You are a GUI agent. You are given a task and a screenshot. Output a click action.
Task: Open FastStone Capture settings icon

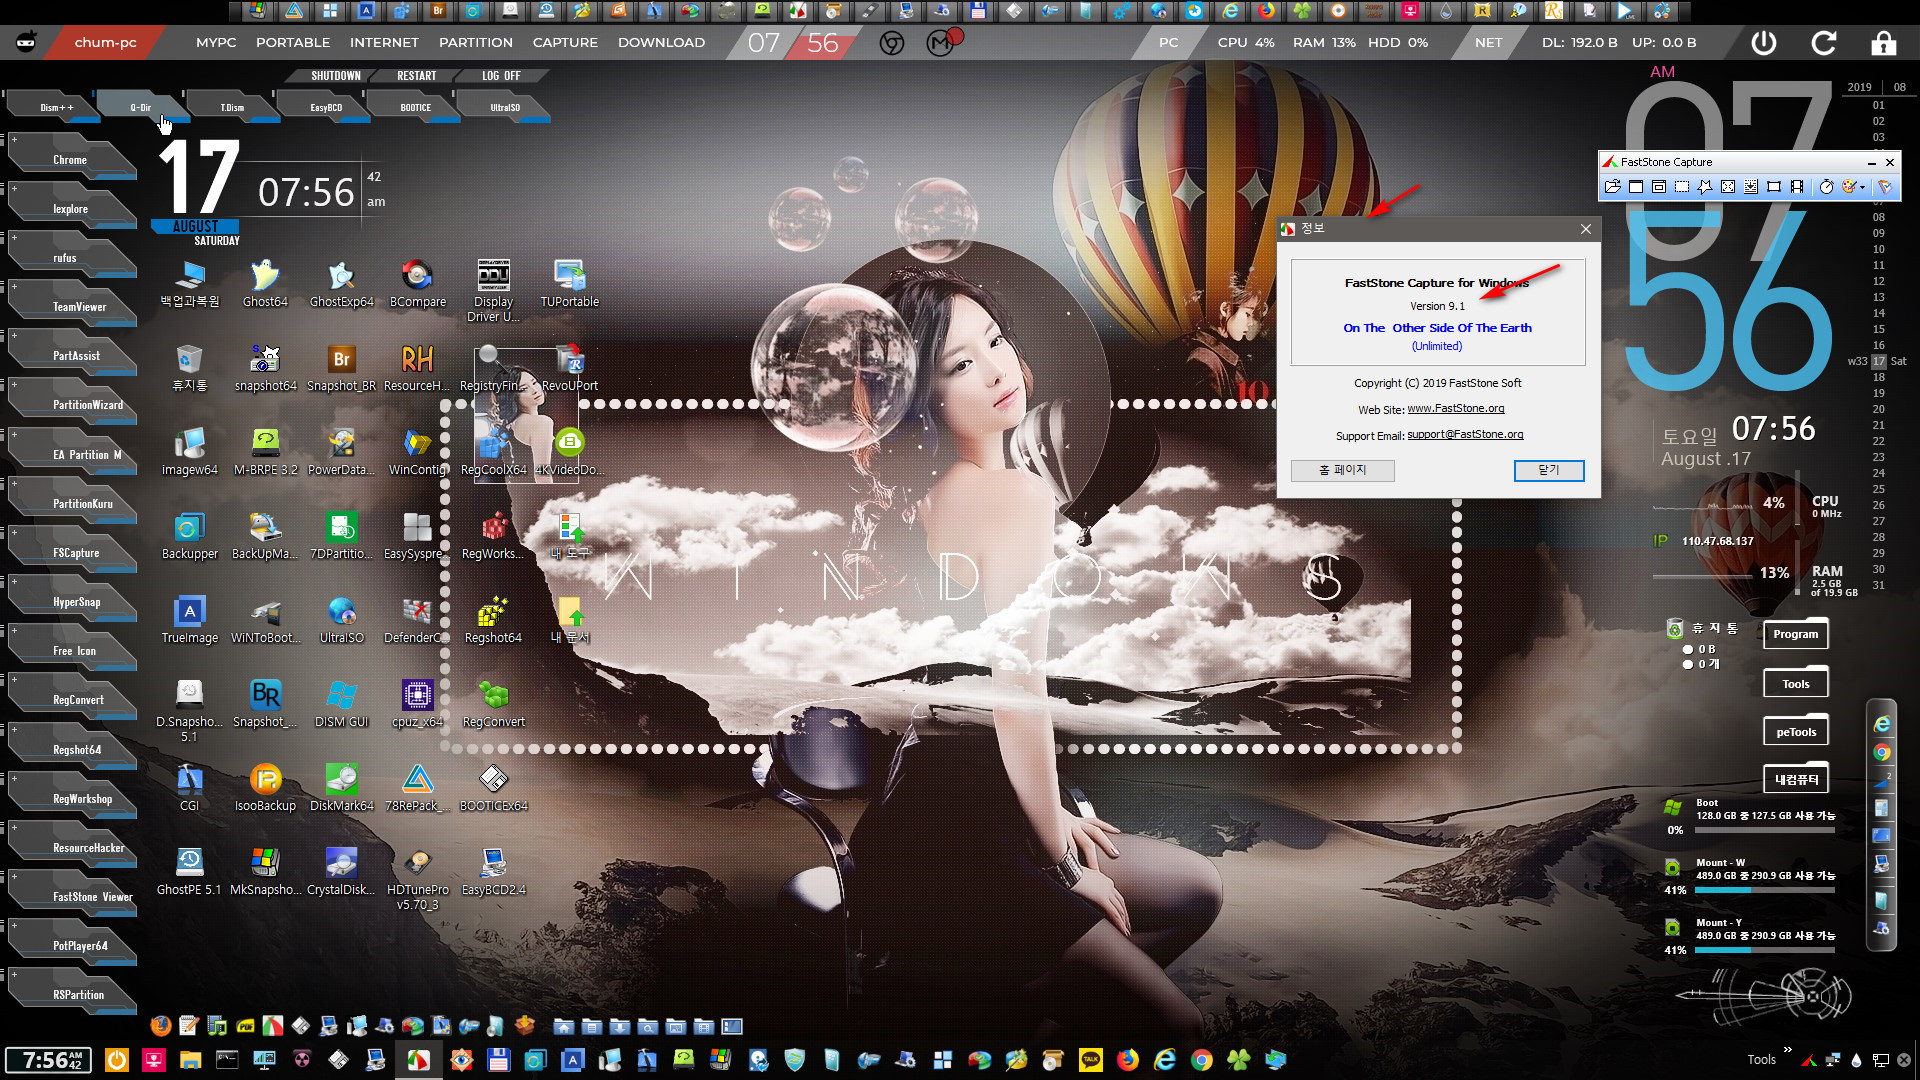(1885, 187)
